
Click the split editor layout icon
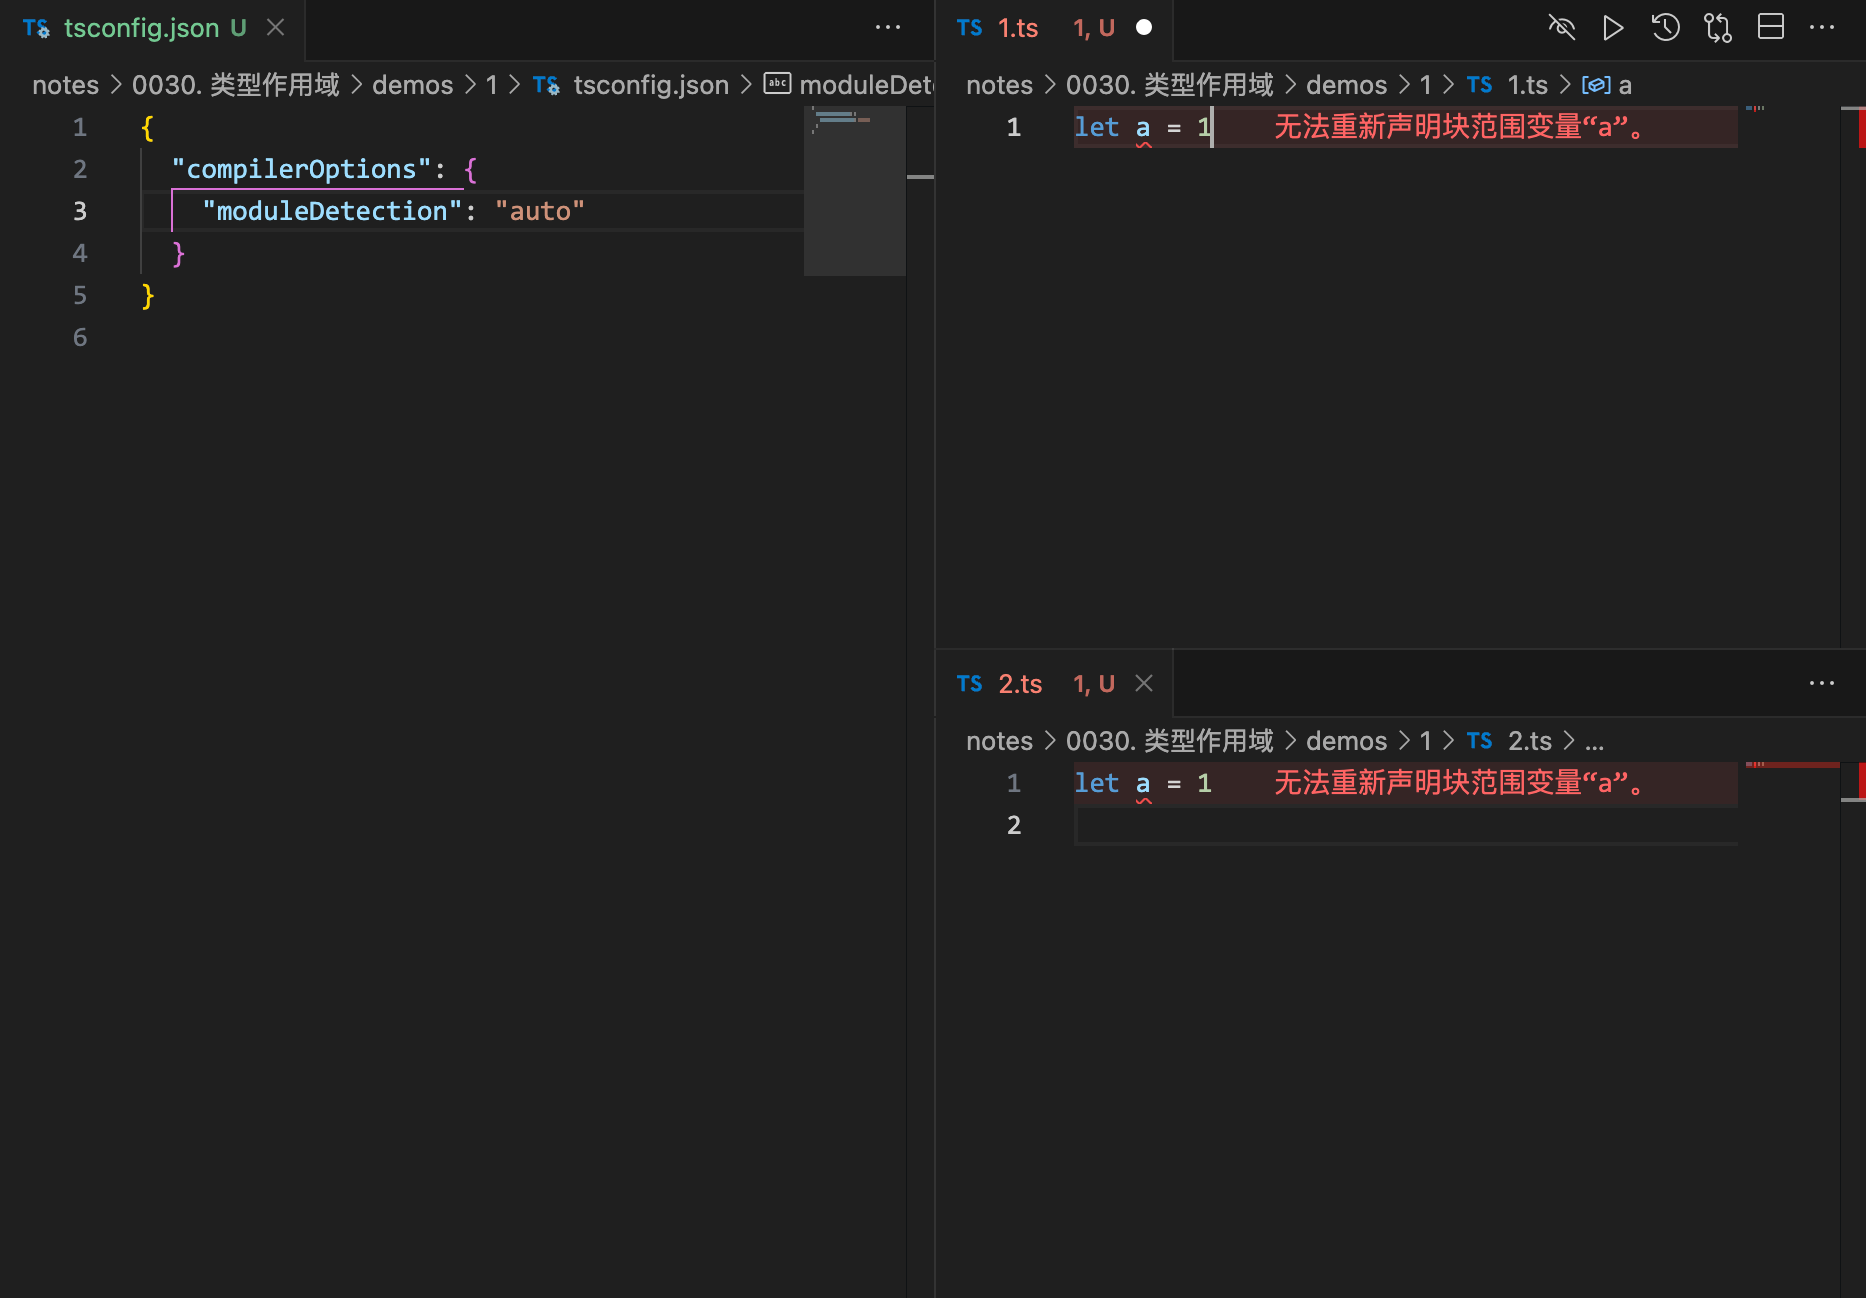1770,28
